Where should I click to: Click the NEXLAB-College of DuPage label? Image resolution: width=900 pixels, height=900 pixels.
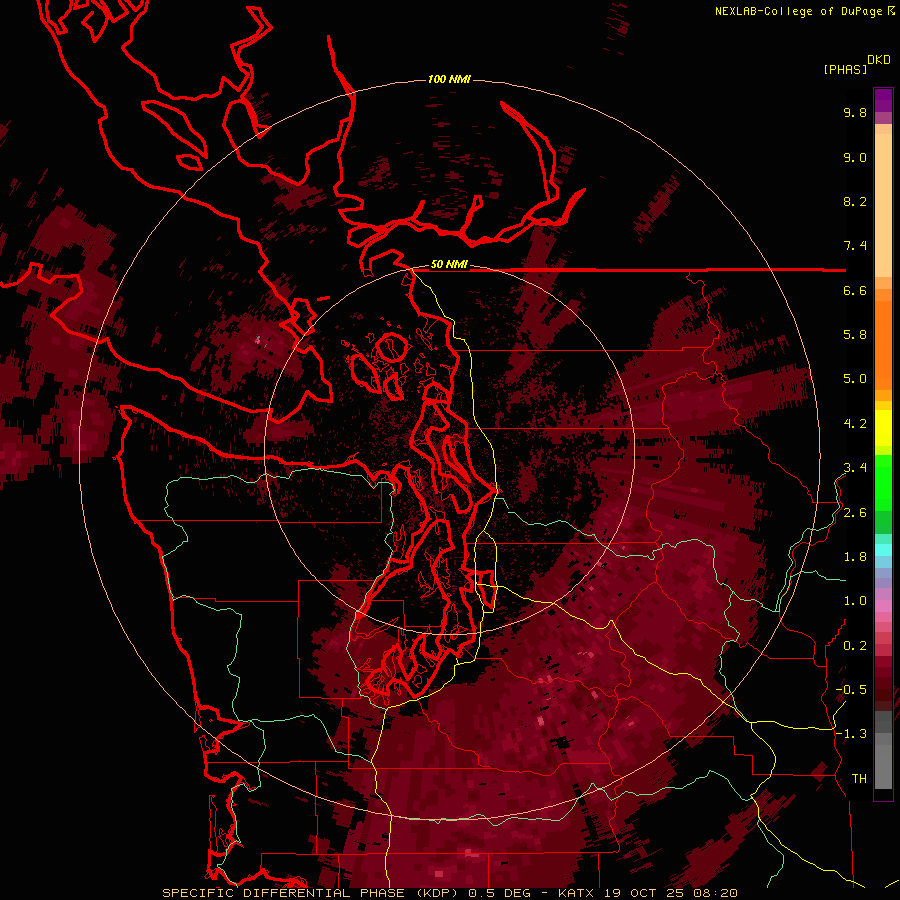point(798,11)
